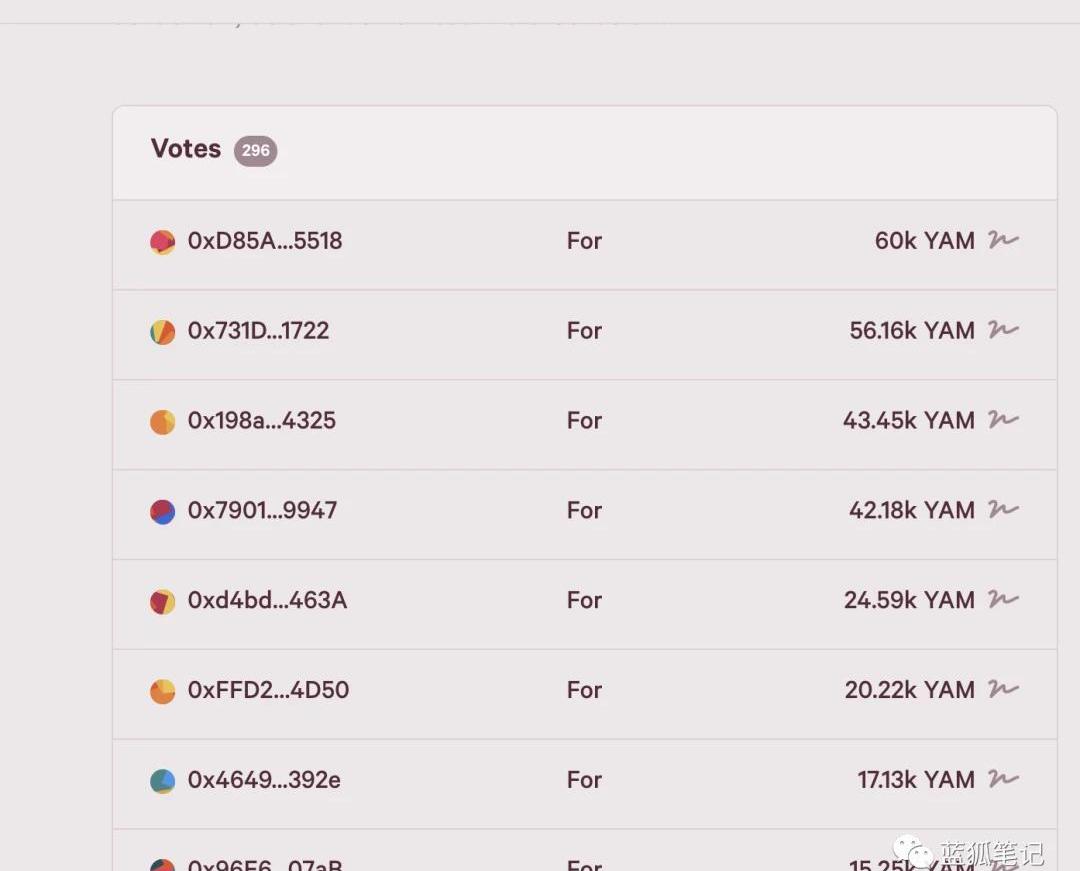Click the signature icon beside 60k YAM
Image resolution: width=1080 pixels, height=871 pixels.
1003,240
